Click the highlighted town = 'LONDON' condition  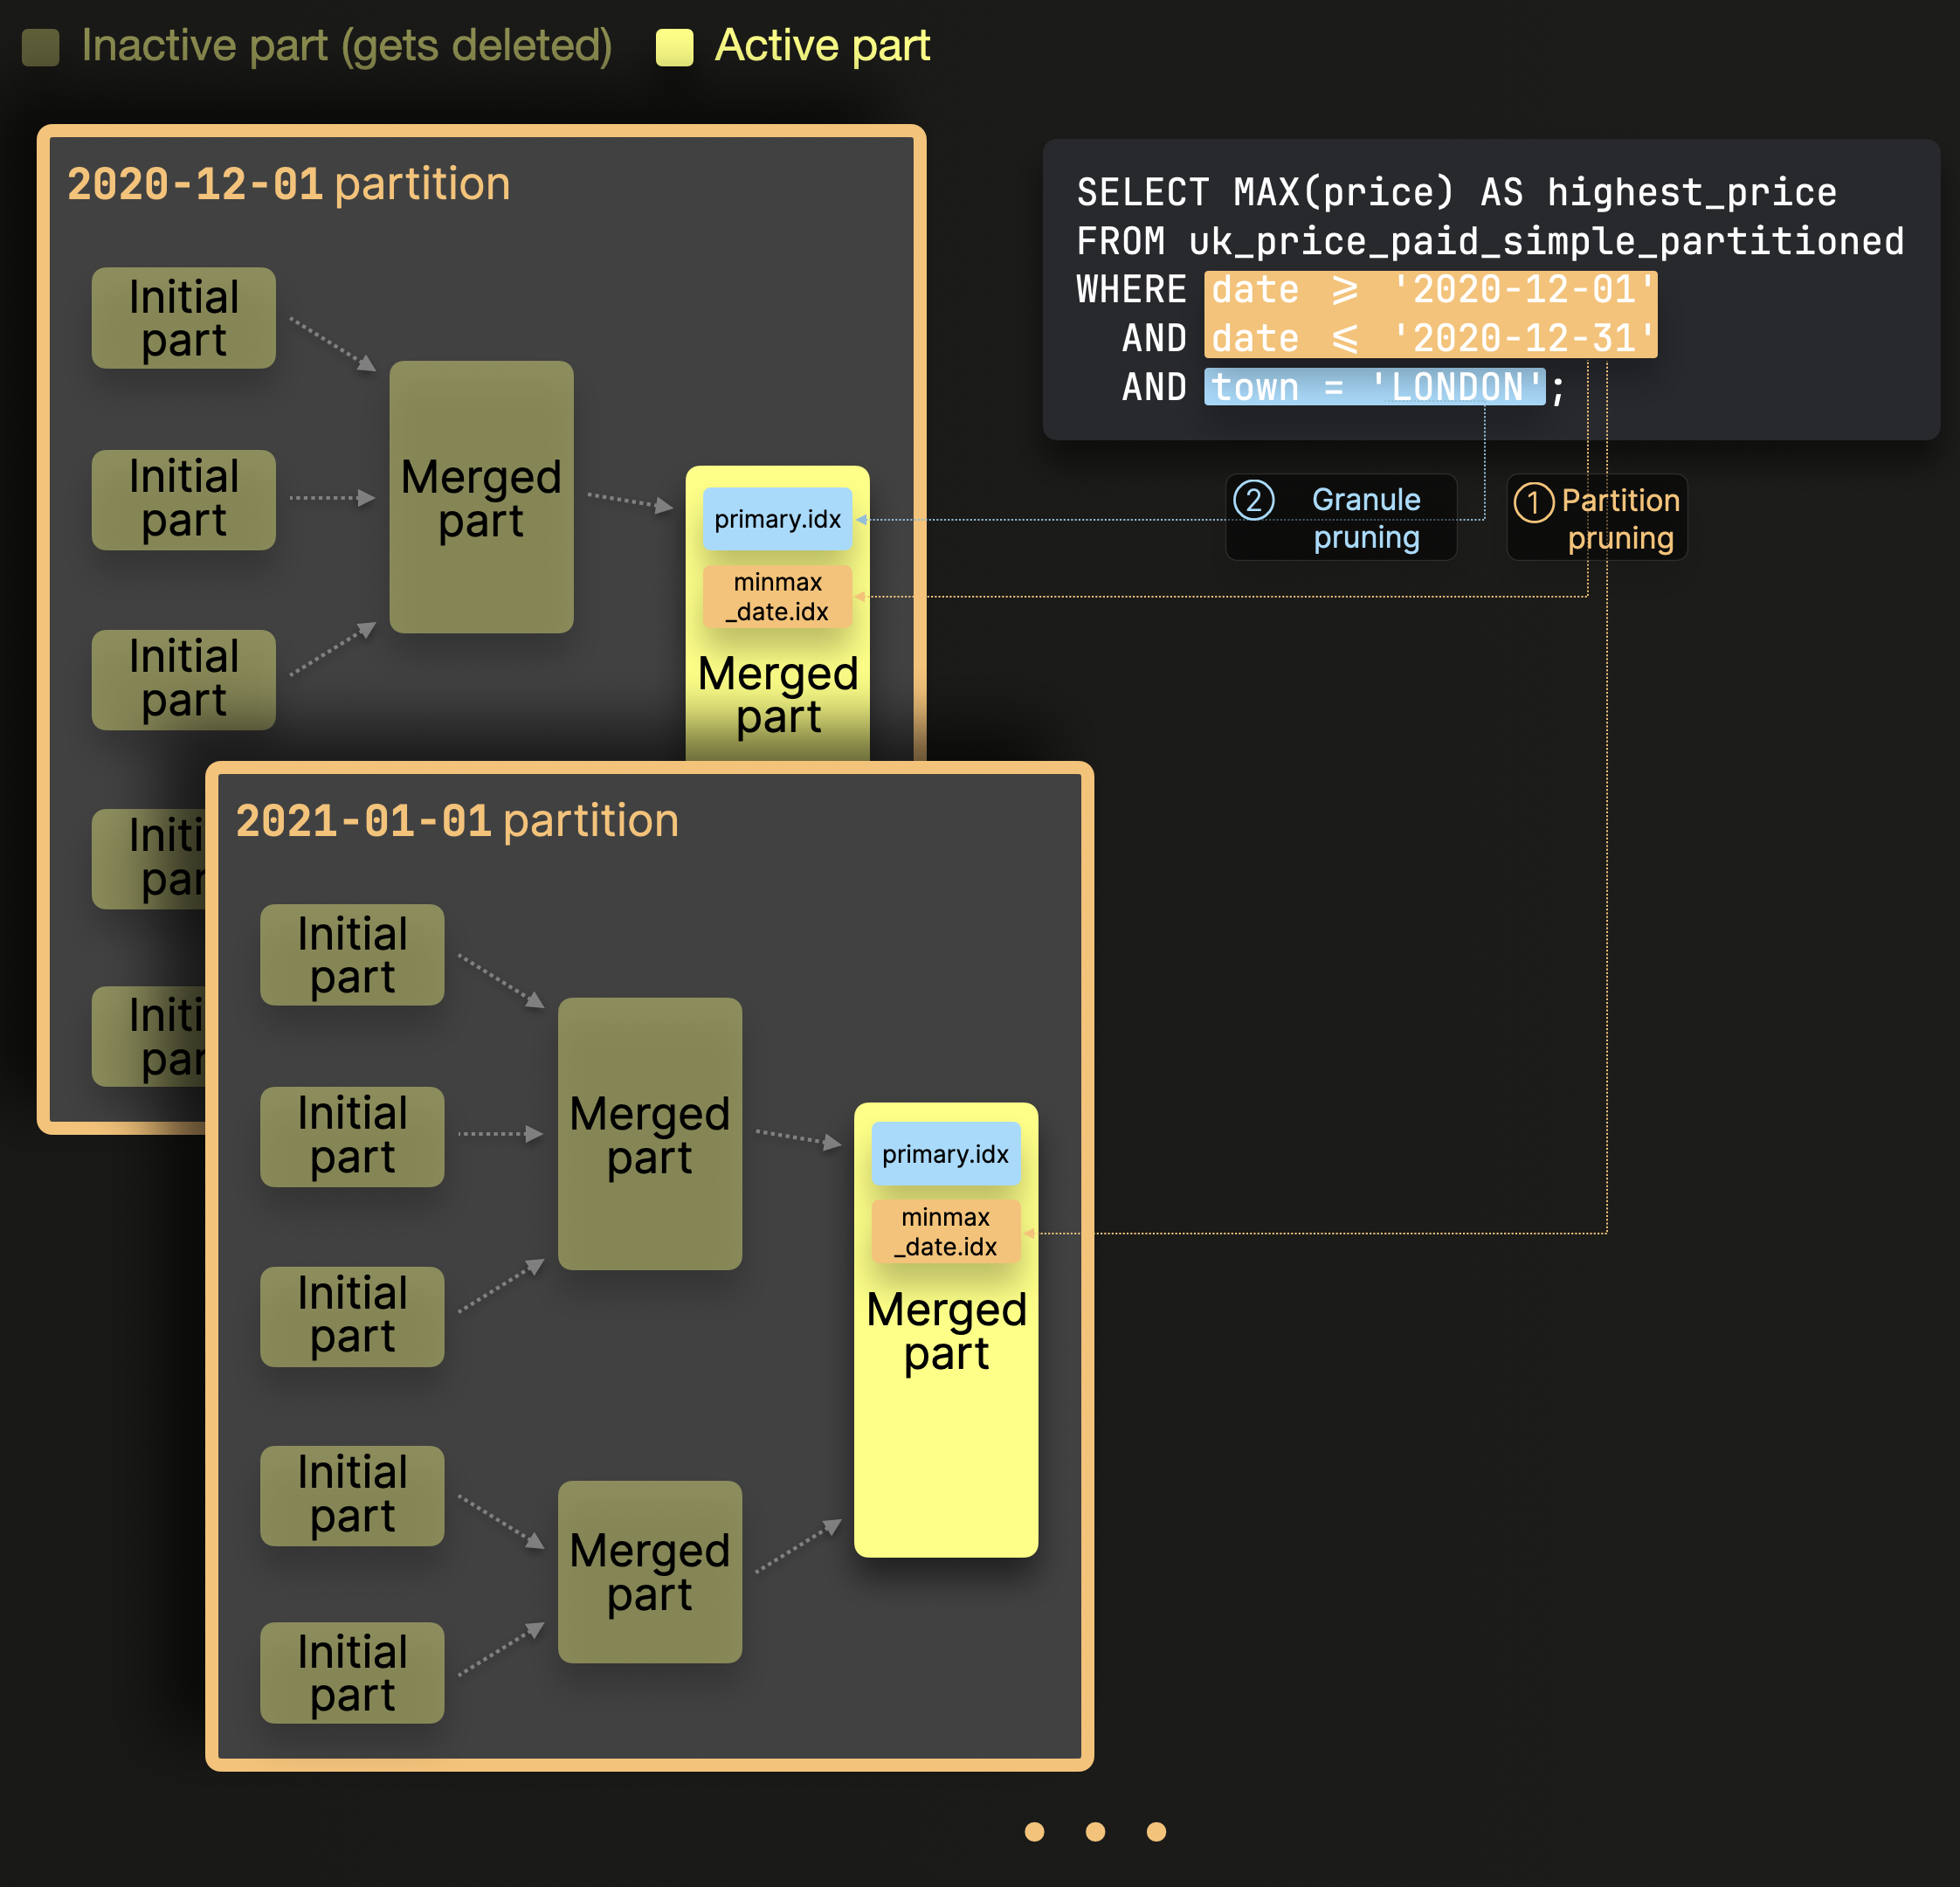pos(1374,387)
